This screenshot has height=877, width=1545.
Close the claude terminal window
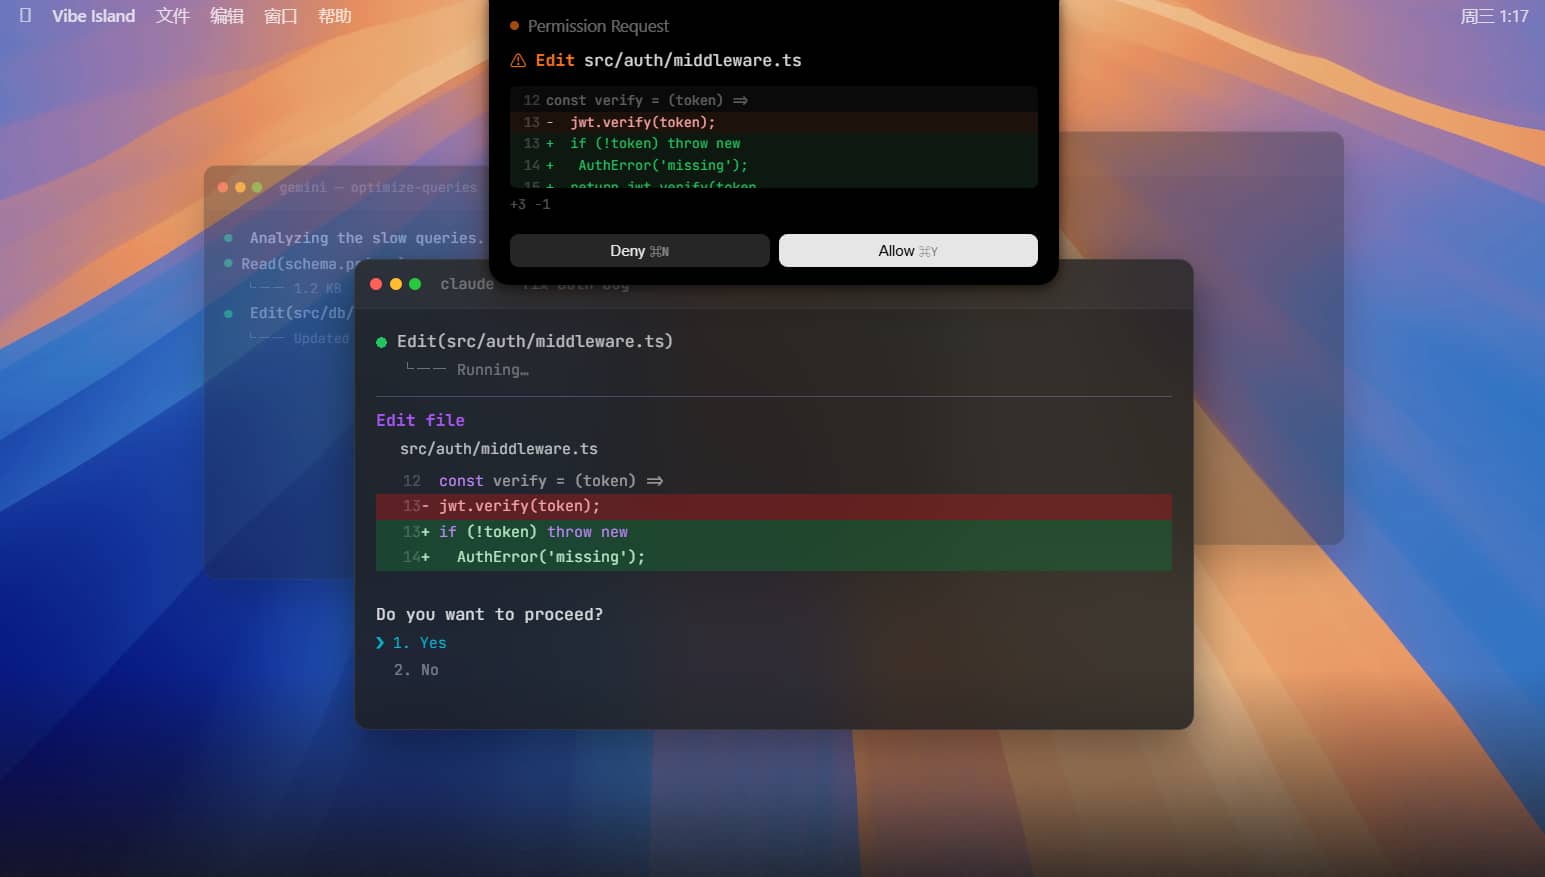point(376,284)
